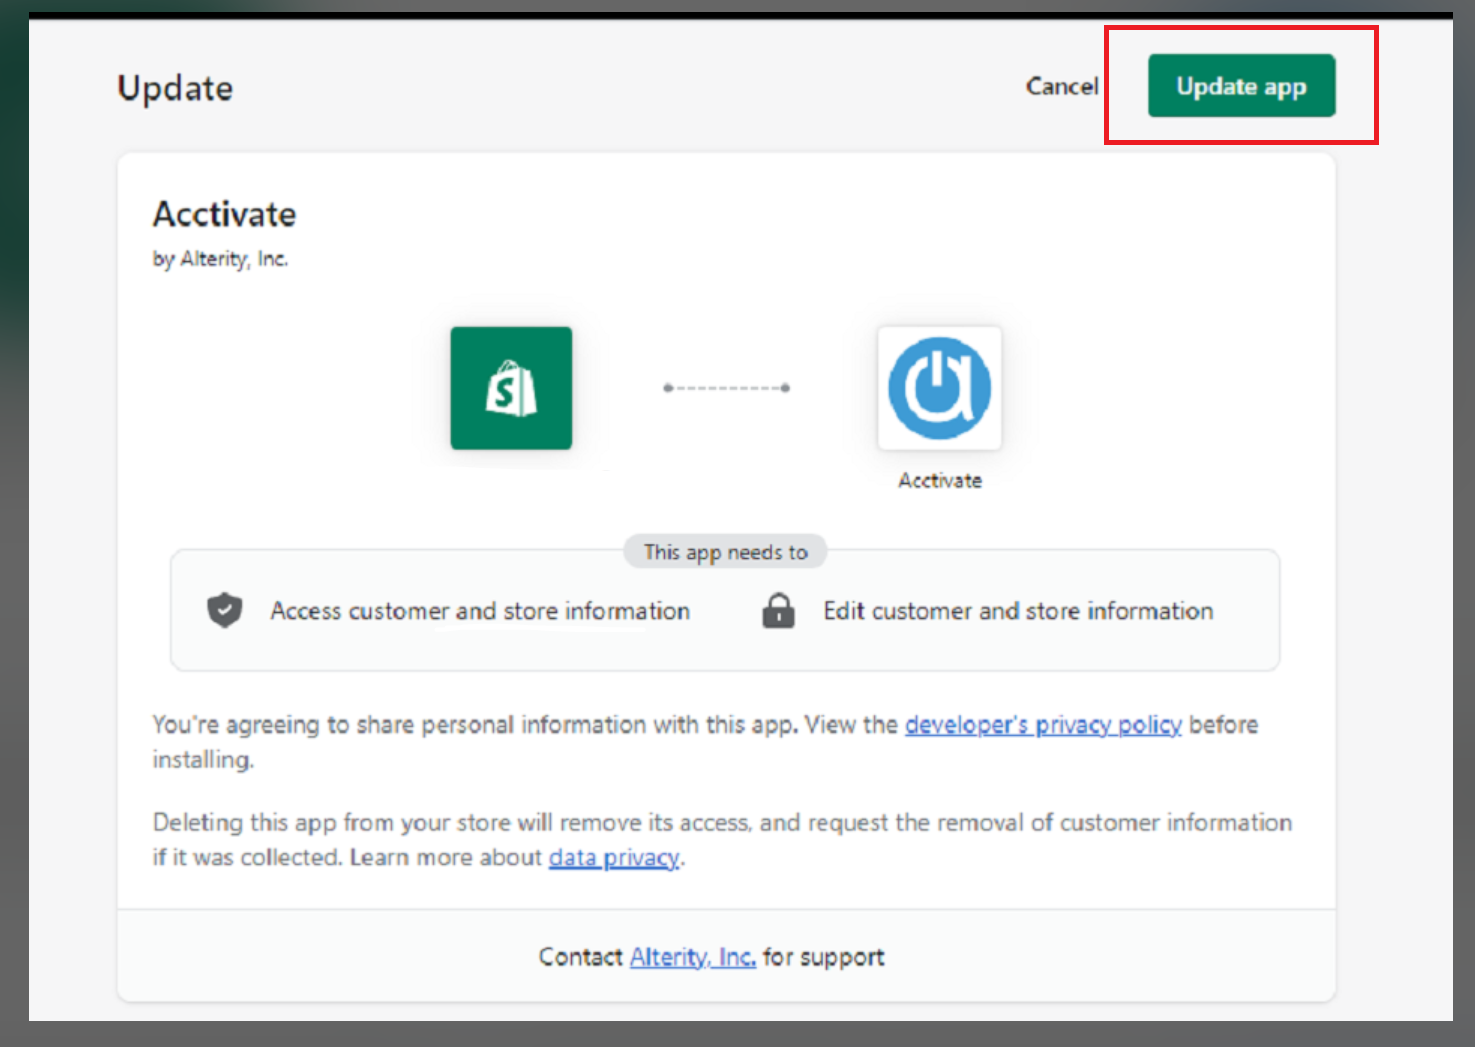Click the 'This app needs to' label
This screenshot has height=1047, width=1475.
726,552
